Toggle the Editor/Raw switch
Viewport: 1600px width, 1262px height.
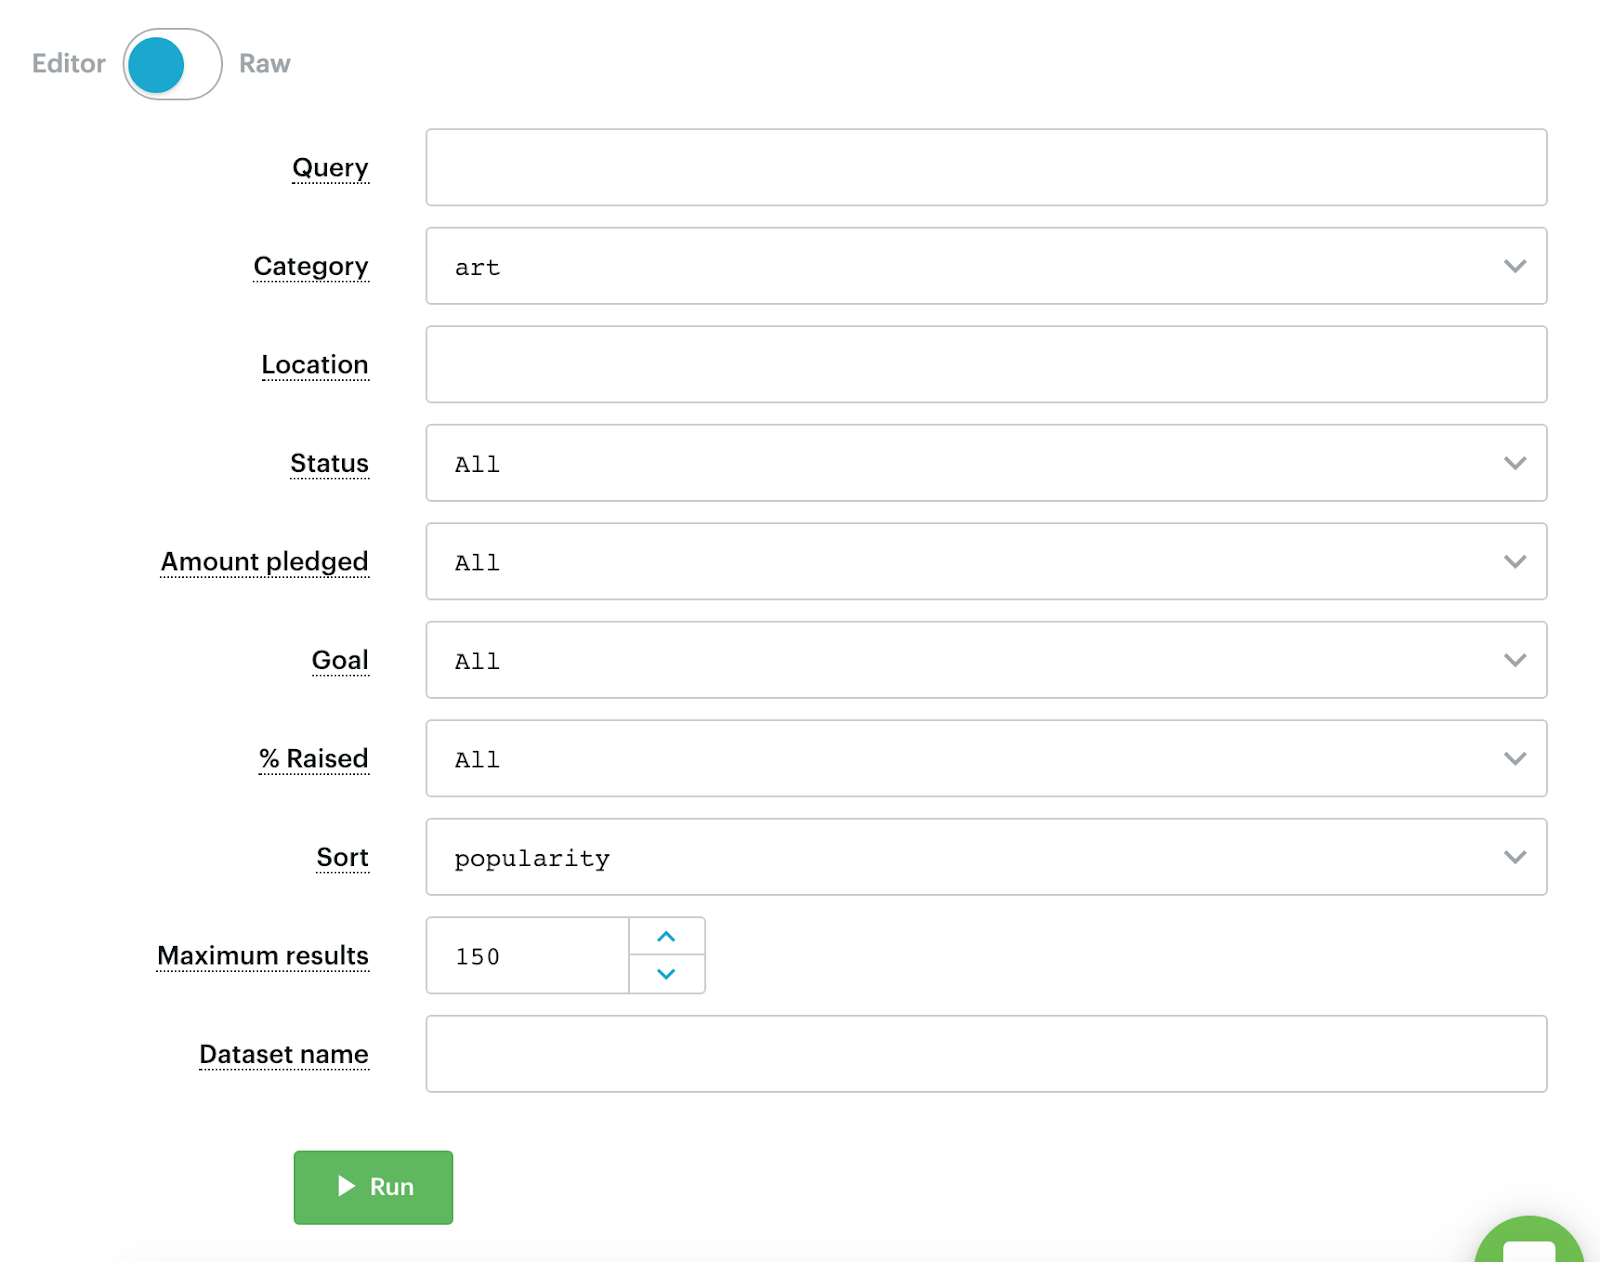172,64
